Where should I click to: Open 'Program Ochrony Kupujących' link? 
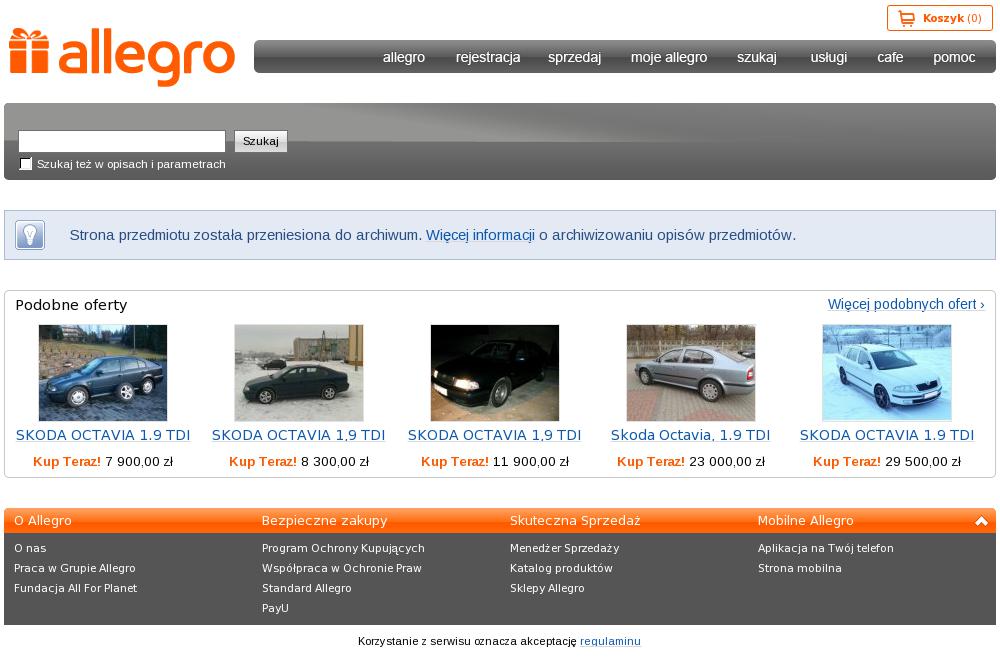[343, 548]
